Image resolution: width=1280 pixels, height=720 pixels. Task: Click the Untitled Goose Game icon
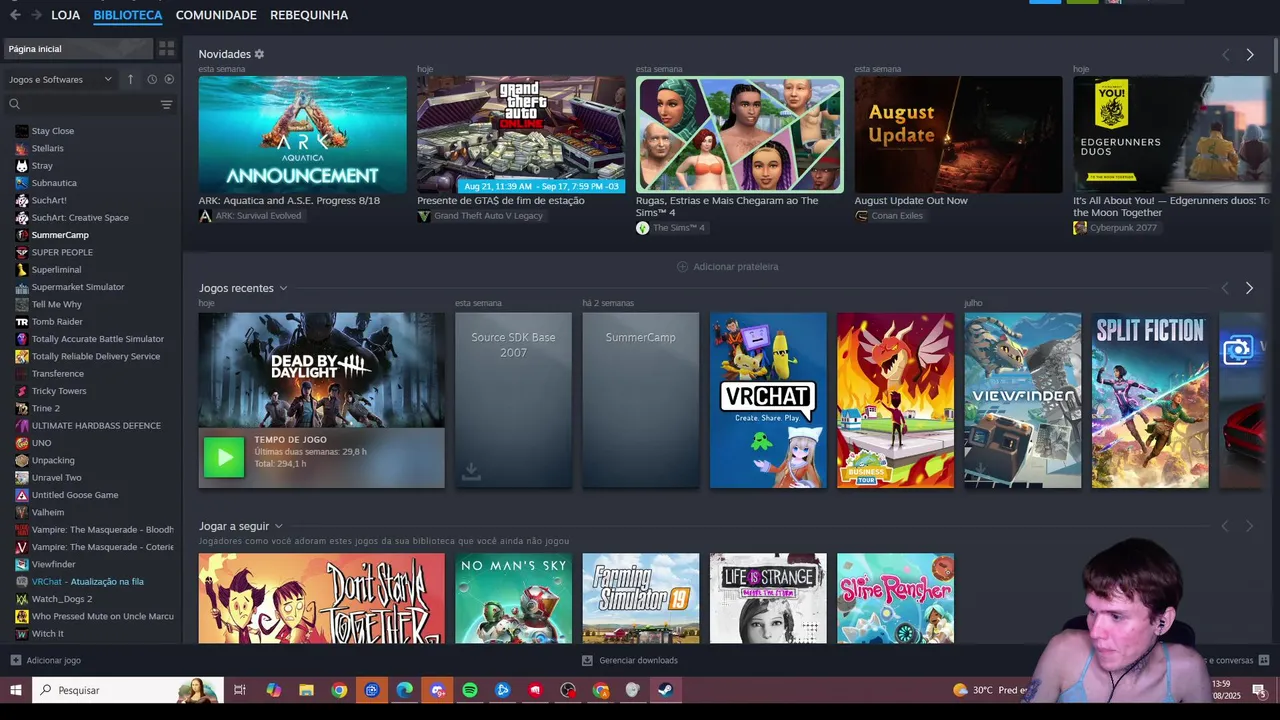22,495
